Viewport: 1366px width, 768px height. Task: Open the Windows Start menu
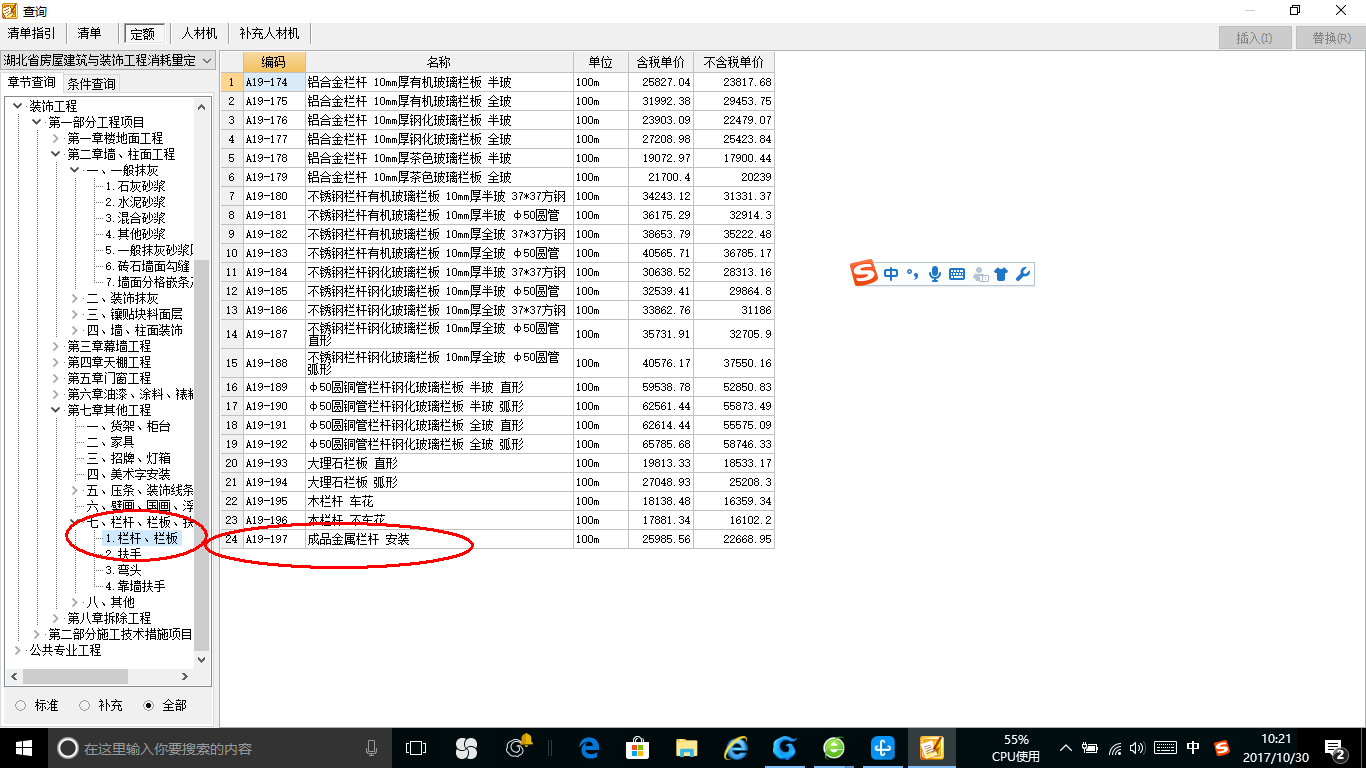pyautogui.click(x=24, y=748)
